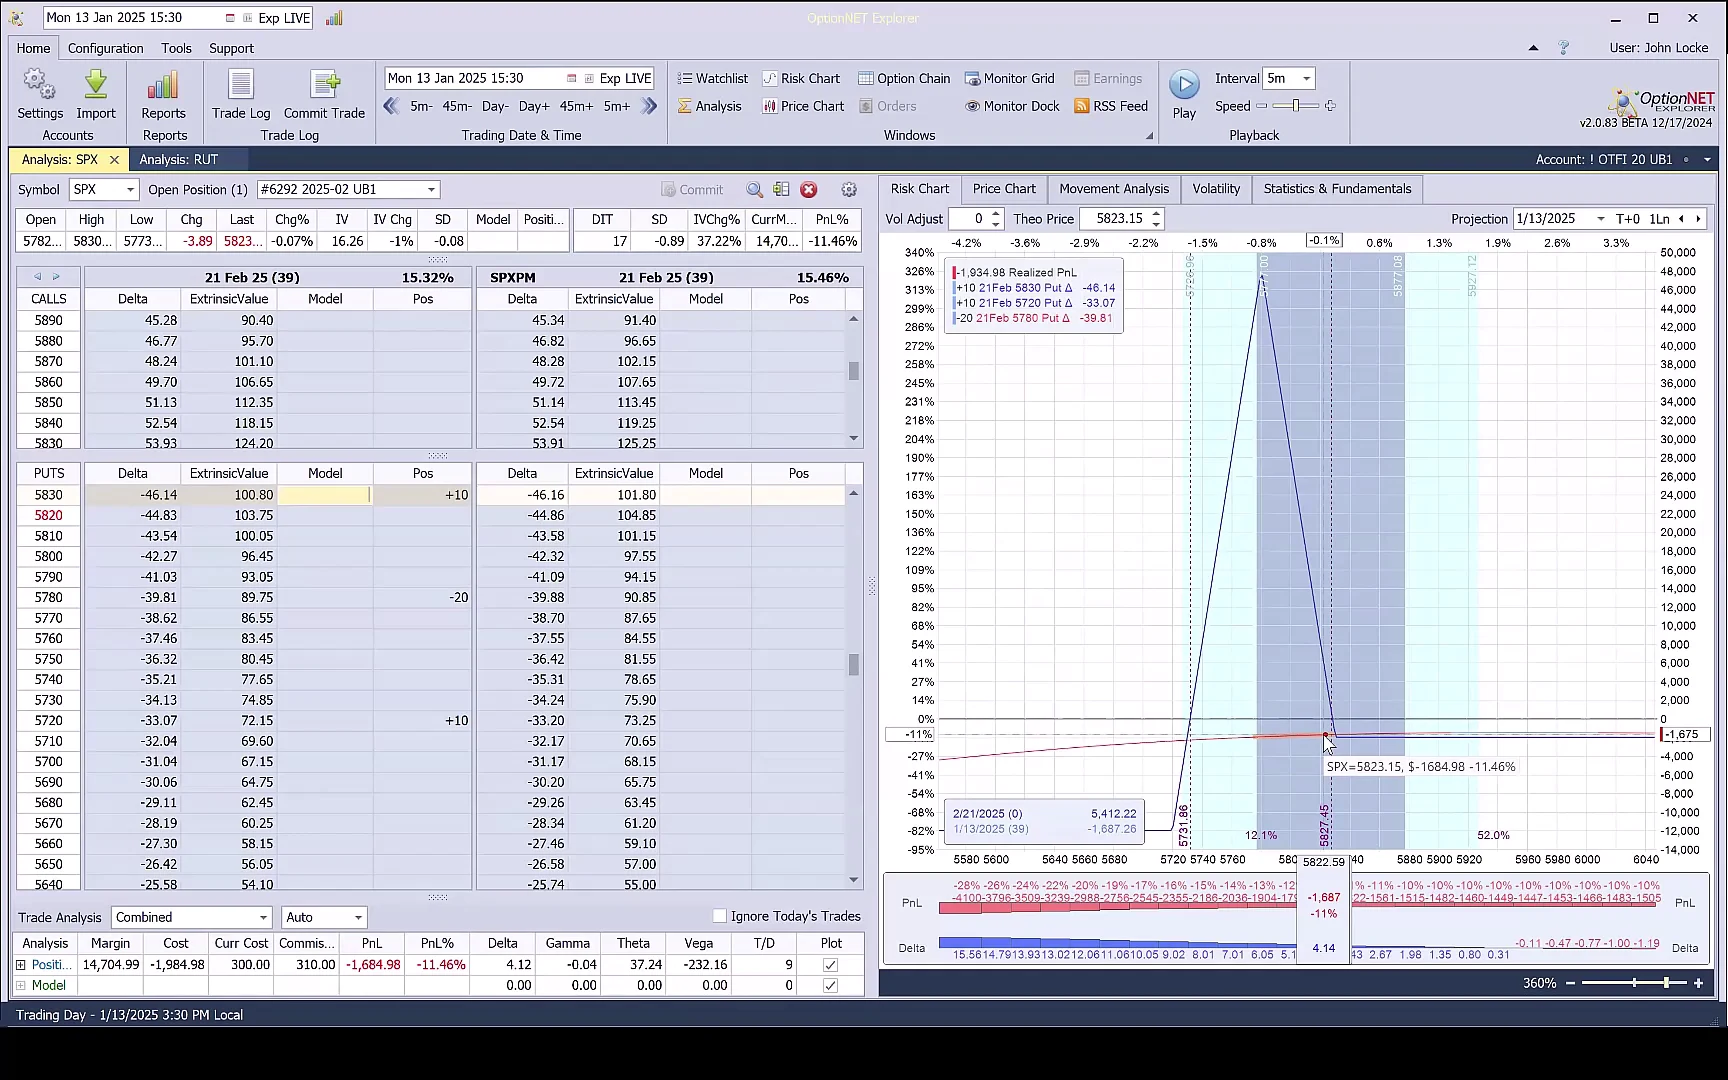Open the Trade Log
1728x1080 pixels.
[241, 94]
